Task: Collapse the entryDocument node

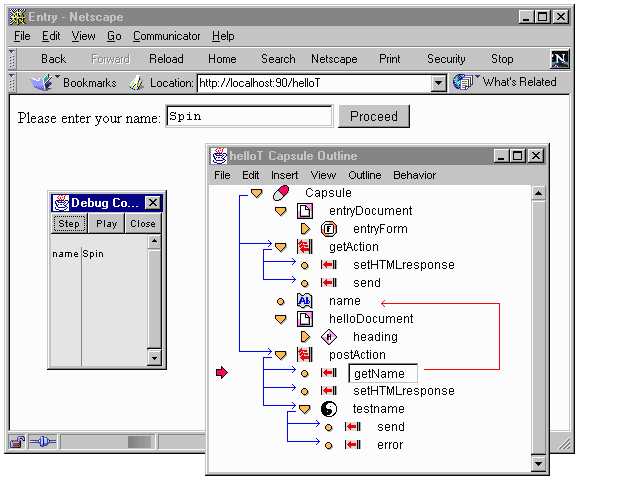Action: click(x=280, y=211)
